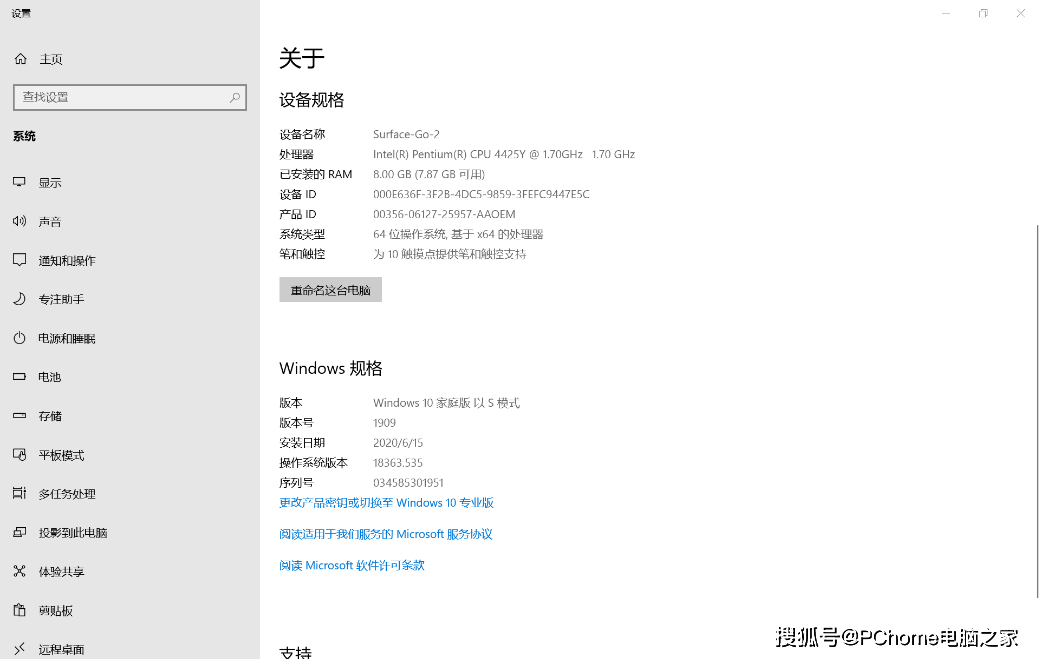This screenshot has height=659, width=1040.
Task: Click the search magnifier icon in settings box
Action: tap(235, 97)
